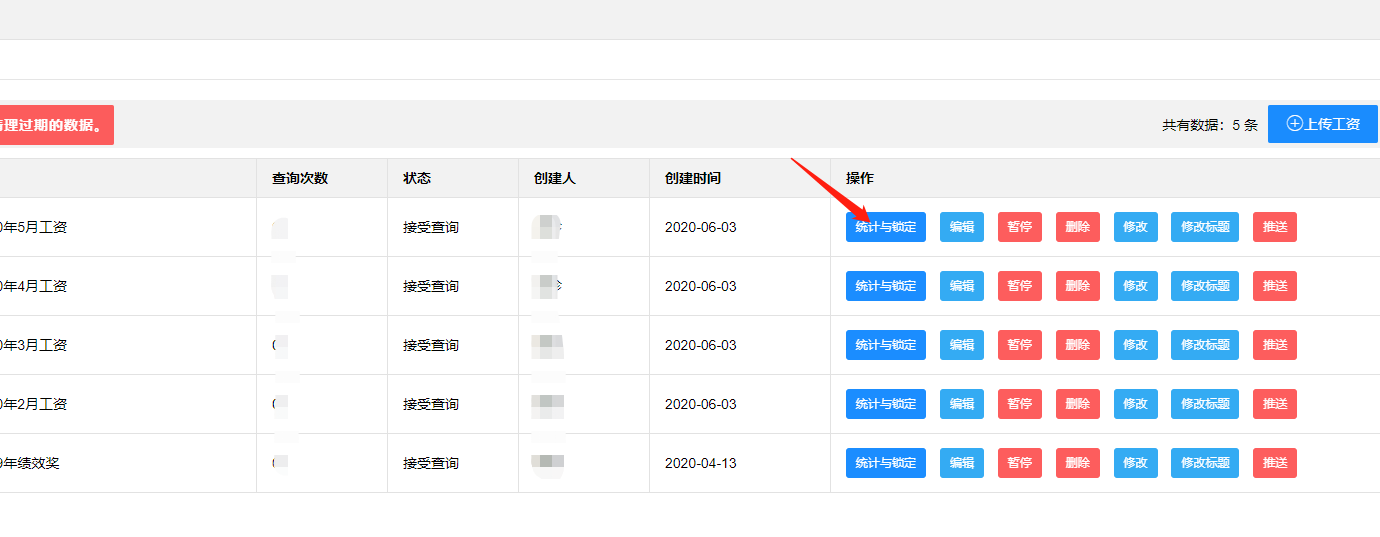1380x537 pixels.
Task: Click 修改标题 for the 绩效奖 row
Action: [x=1204, y=463]
